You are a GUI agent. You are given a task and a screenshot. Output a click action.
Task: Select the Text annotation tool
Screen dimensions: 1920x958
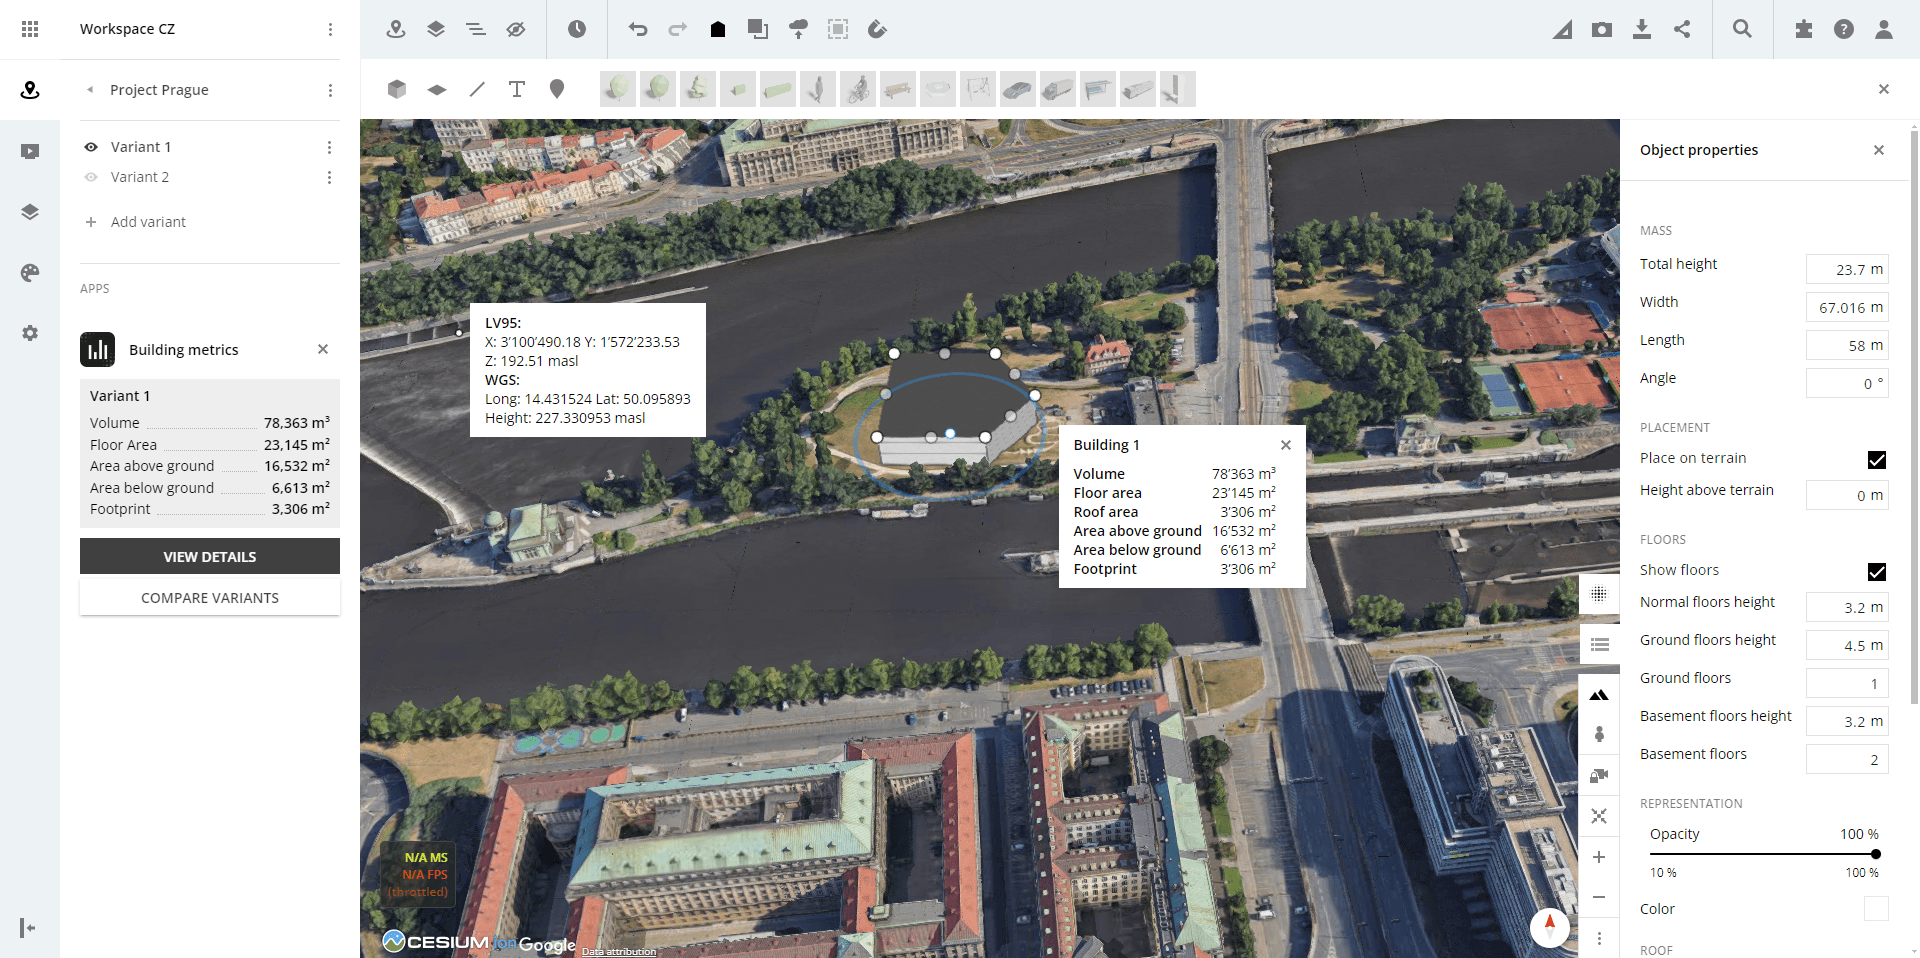[x=517, y=89]
